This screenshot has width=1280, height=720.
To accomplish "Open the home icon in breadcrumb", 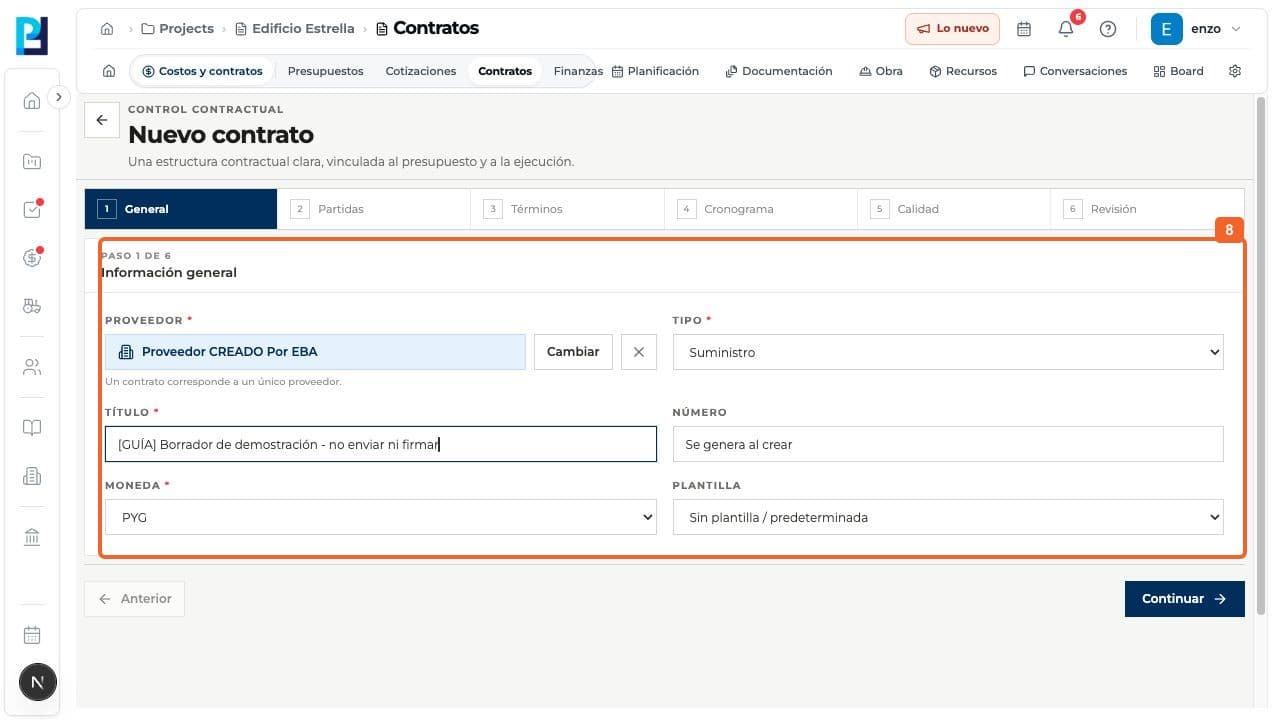I will [x=107, y=29].
